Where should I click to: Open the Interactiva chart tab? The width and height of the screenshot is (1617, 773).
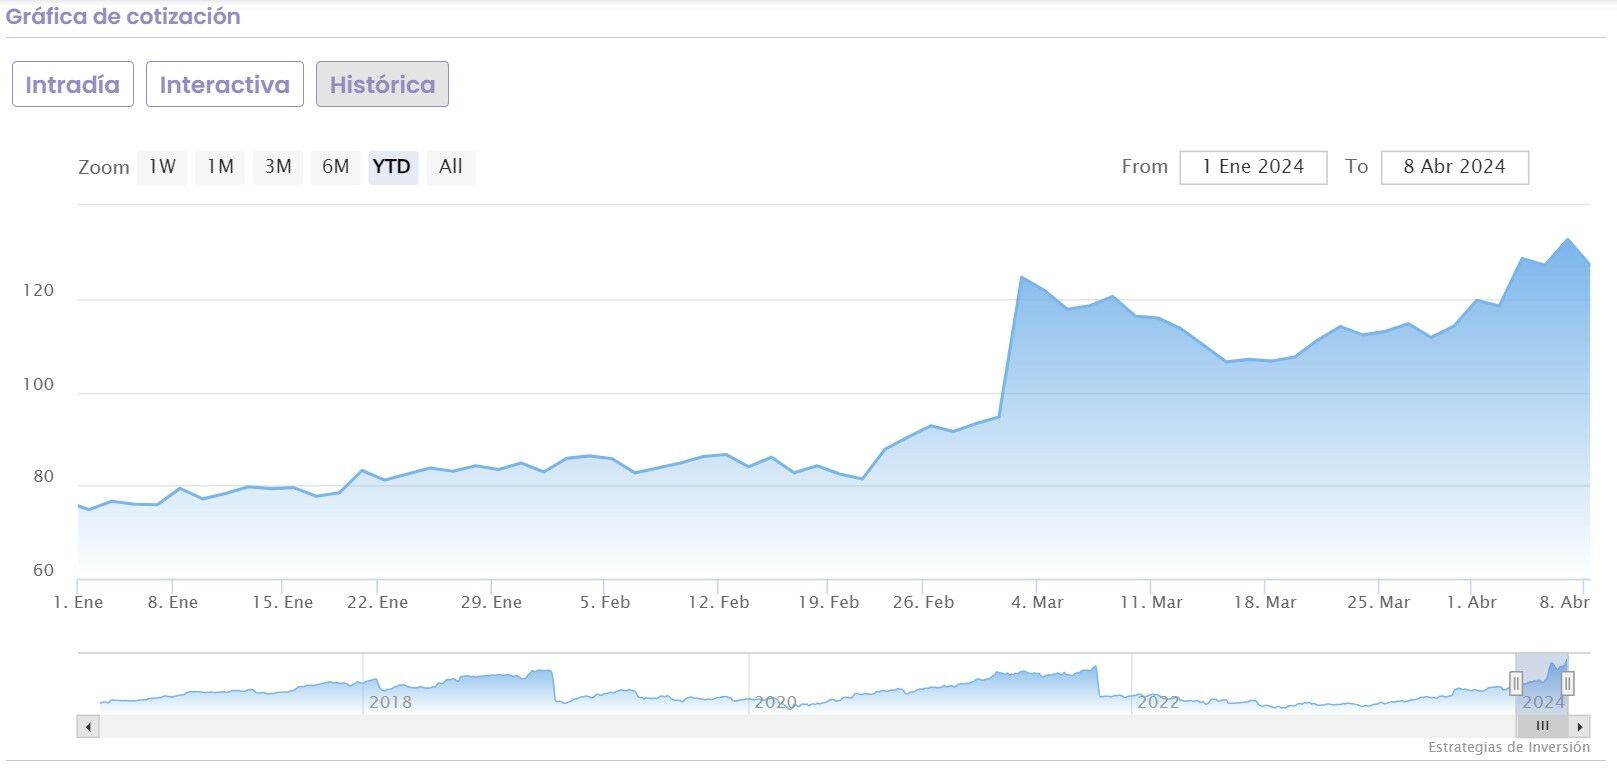pos(224,84)
